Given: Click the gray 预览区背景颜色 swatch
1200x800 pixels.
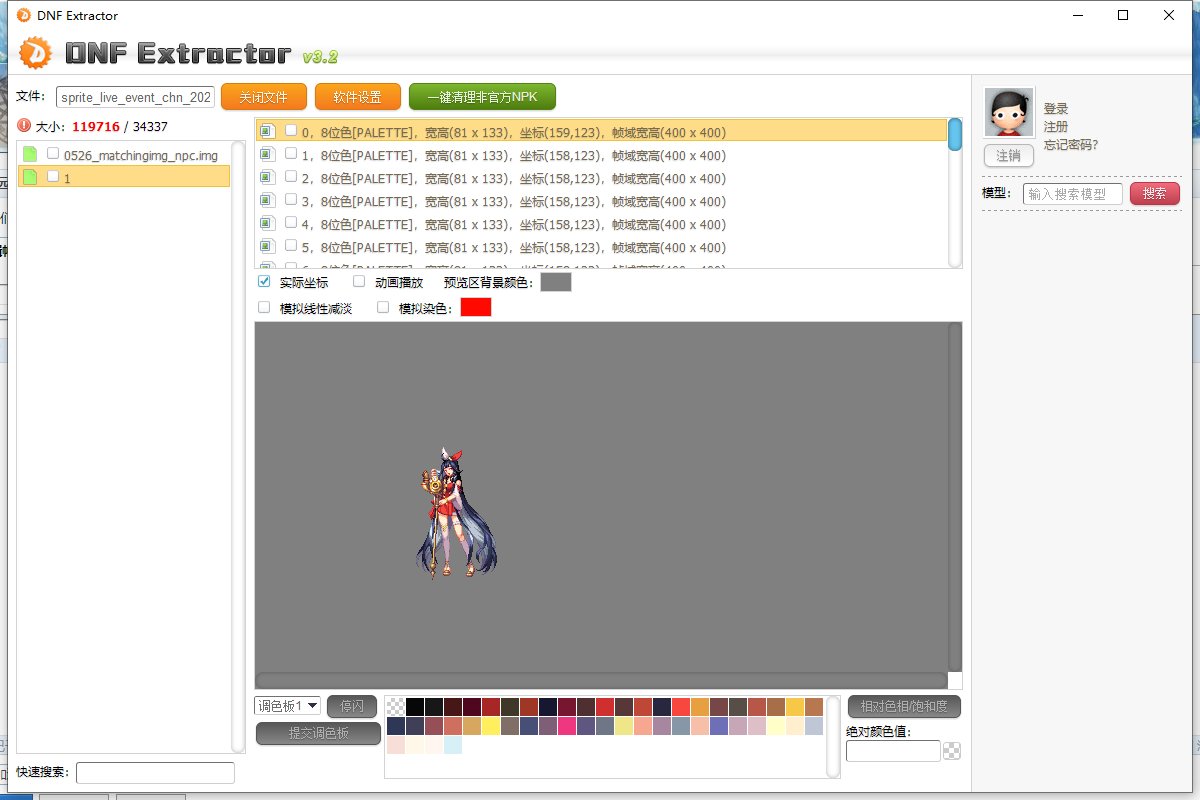Looking at the screenshot, I should 556,282.
